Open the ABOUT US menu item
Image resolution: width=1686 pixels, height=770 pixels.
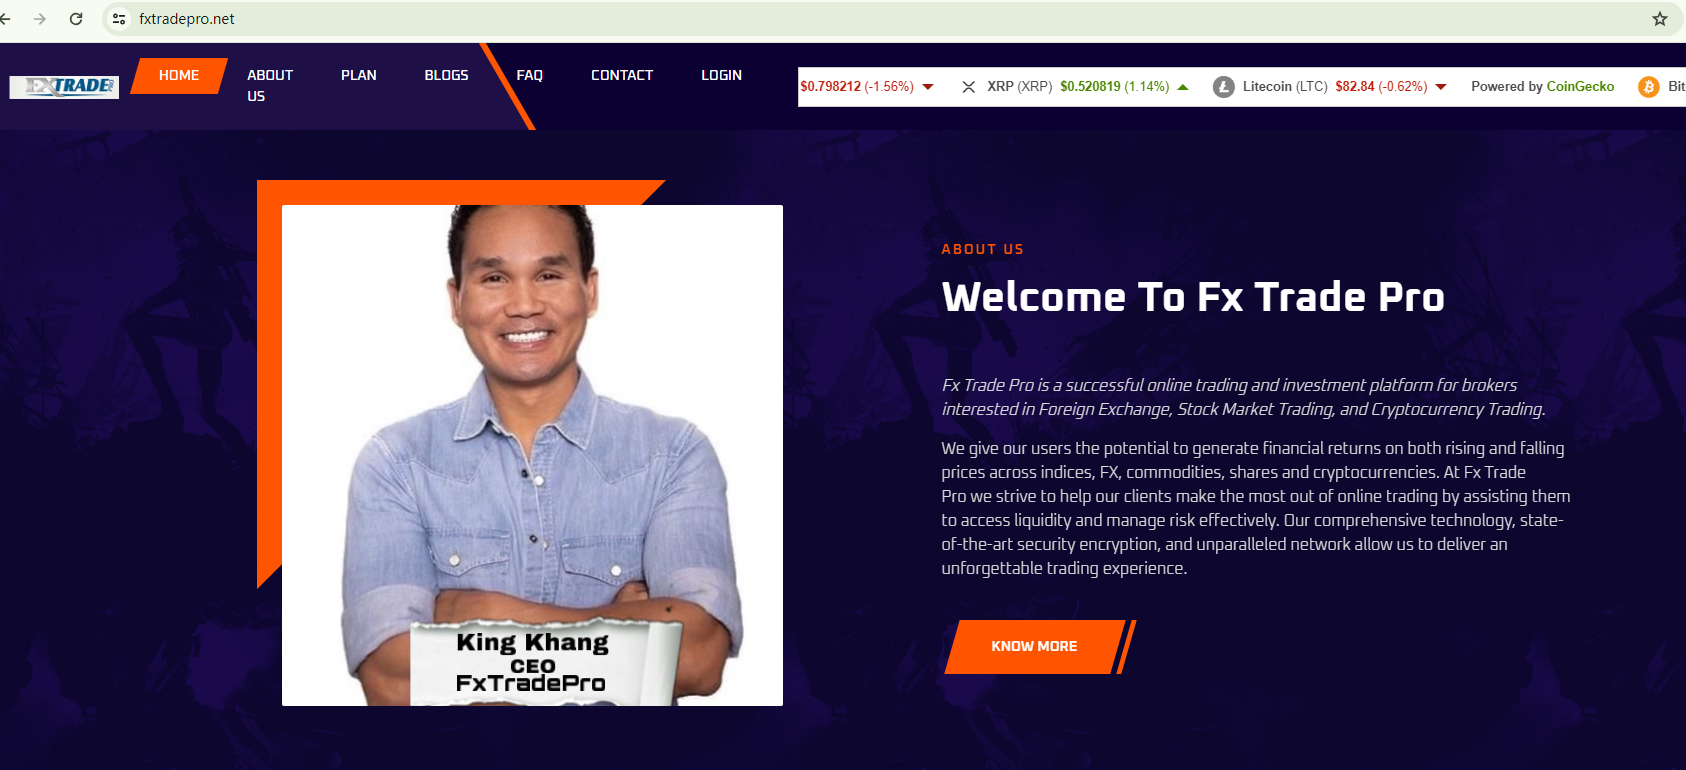coord(270,86)
